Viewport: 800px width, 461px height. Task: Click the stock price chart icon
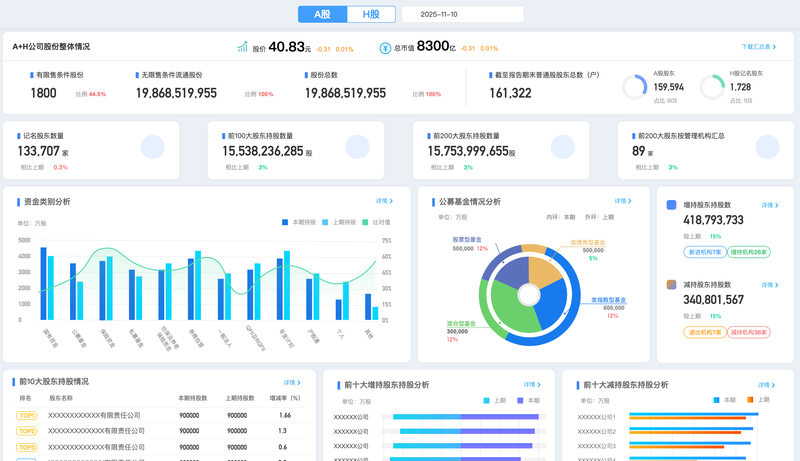(242, 47)
